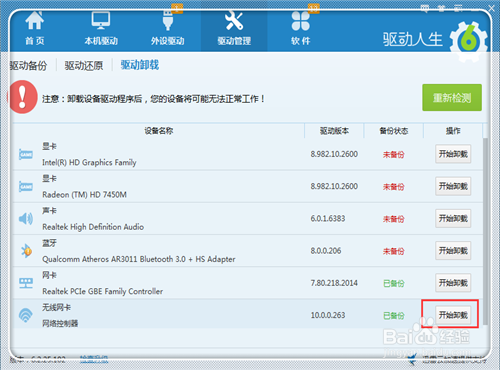Click 开始卸载 for 无线网卡
The height and width of the screenshot is (370, 500).
(453, 315)
